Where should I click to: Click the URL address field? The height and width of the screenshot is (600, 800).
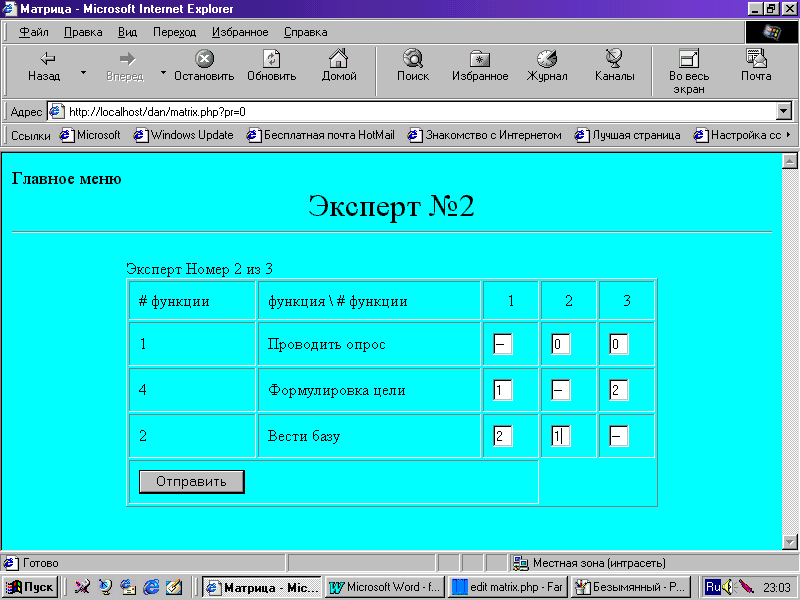click(421, 111)
